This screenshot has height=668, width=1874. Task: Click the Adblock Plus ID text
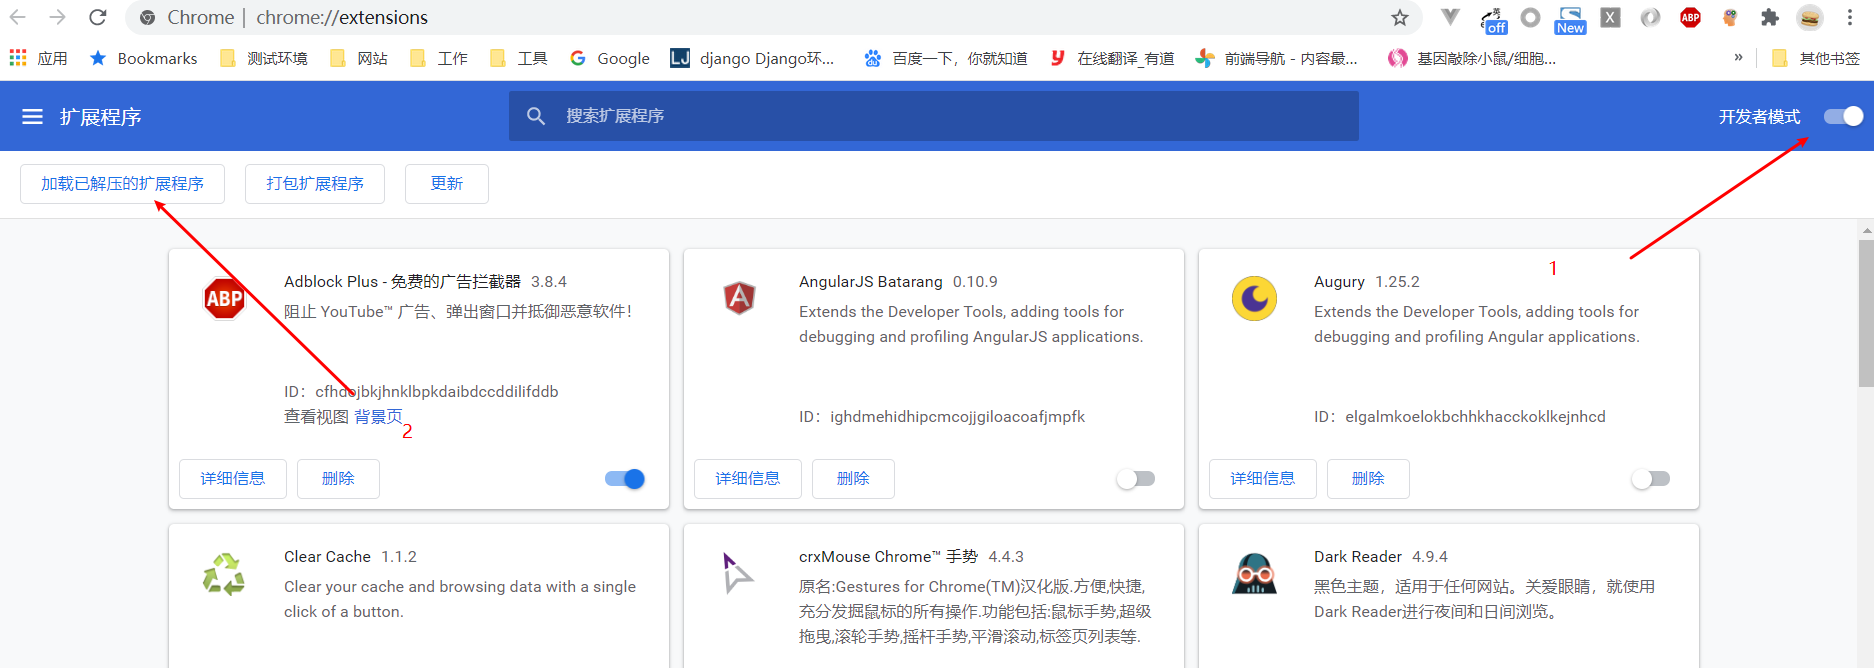[x=421, y=392]
